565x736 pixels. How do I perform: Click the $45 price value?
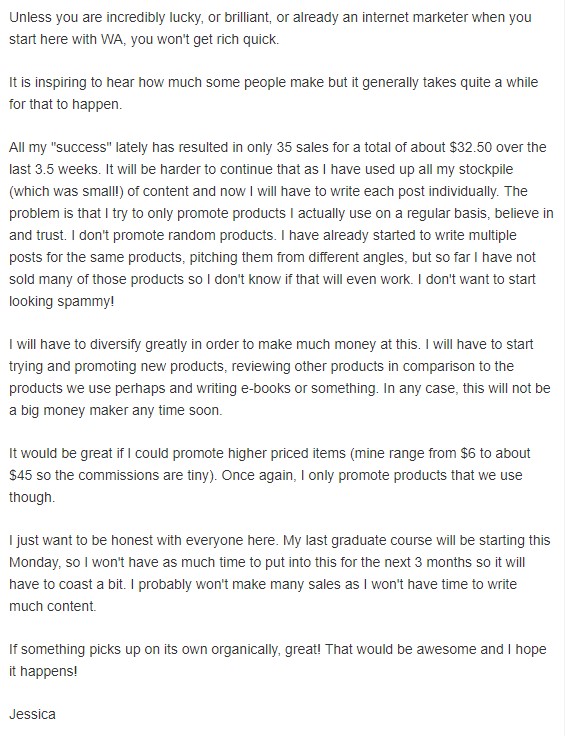pyautogui.click(x=21, y=475)
